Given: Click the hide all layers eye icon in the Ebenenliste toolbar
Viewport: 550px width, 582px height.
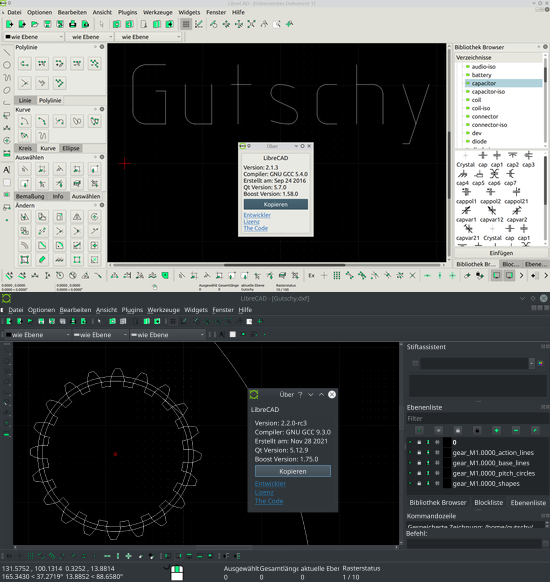Looking at the screenshot, I should 438,430.
